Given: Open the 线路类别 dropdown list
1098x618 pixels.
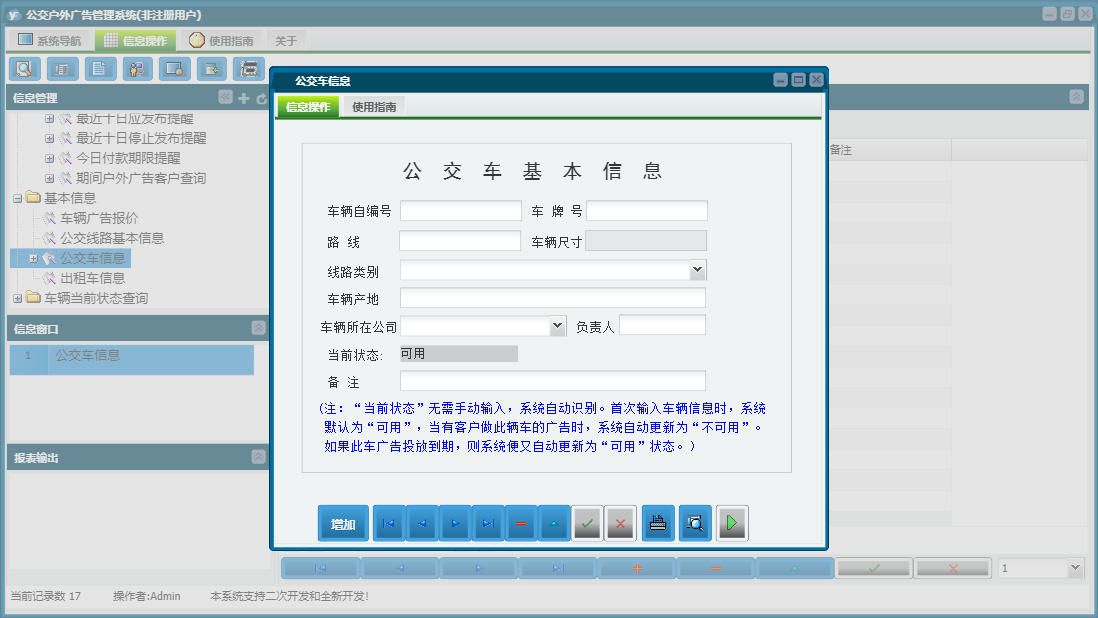Looking at the screenshot, I should (698, 269).
